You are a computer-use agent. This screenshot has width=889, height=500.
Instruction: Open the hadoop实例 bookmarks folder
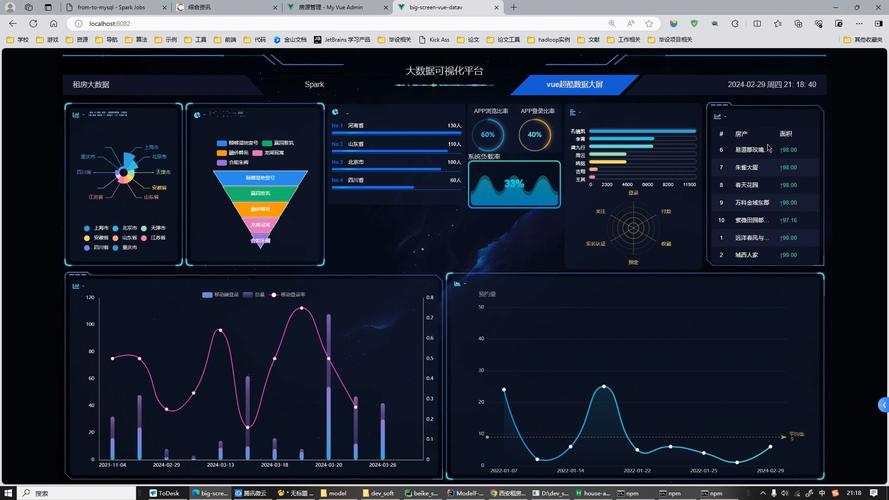click(549, 40)
